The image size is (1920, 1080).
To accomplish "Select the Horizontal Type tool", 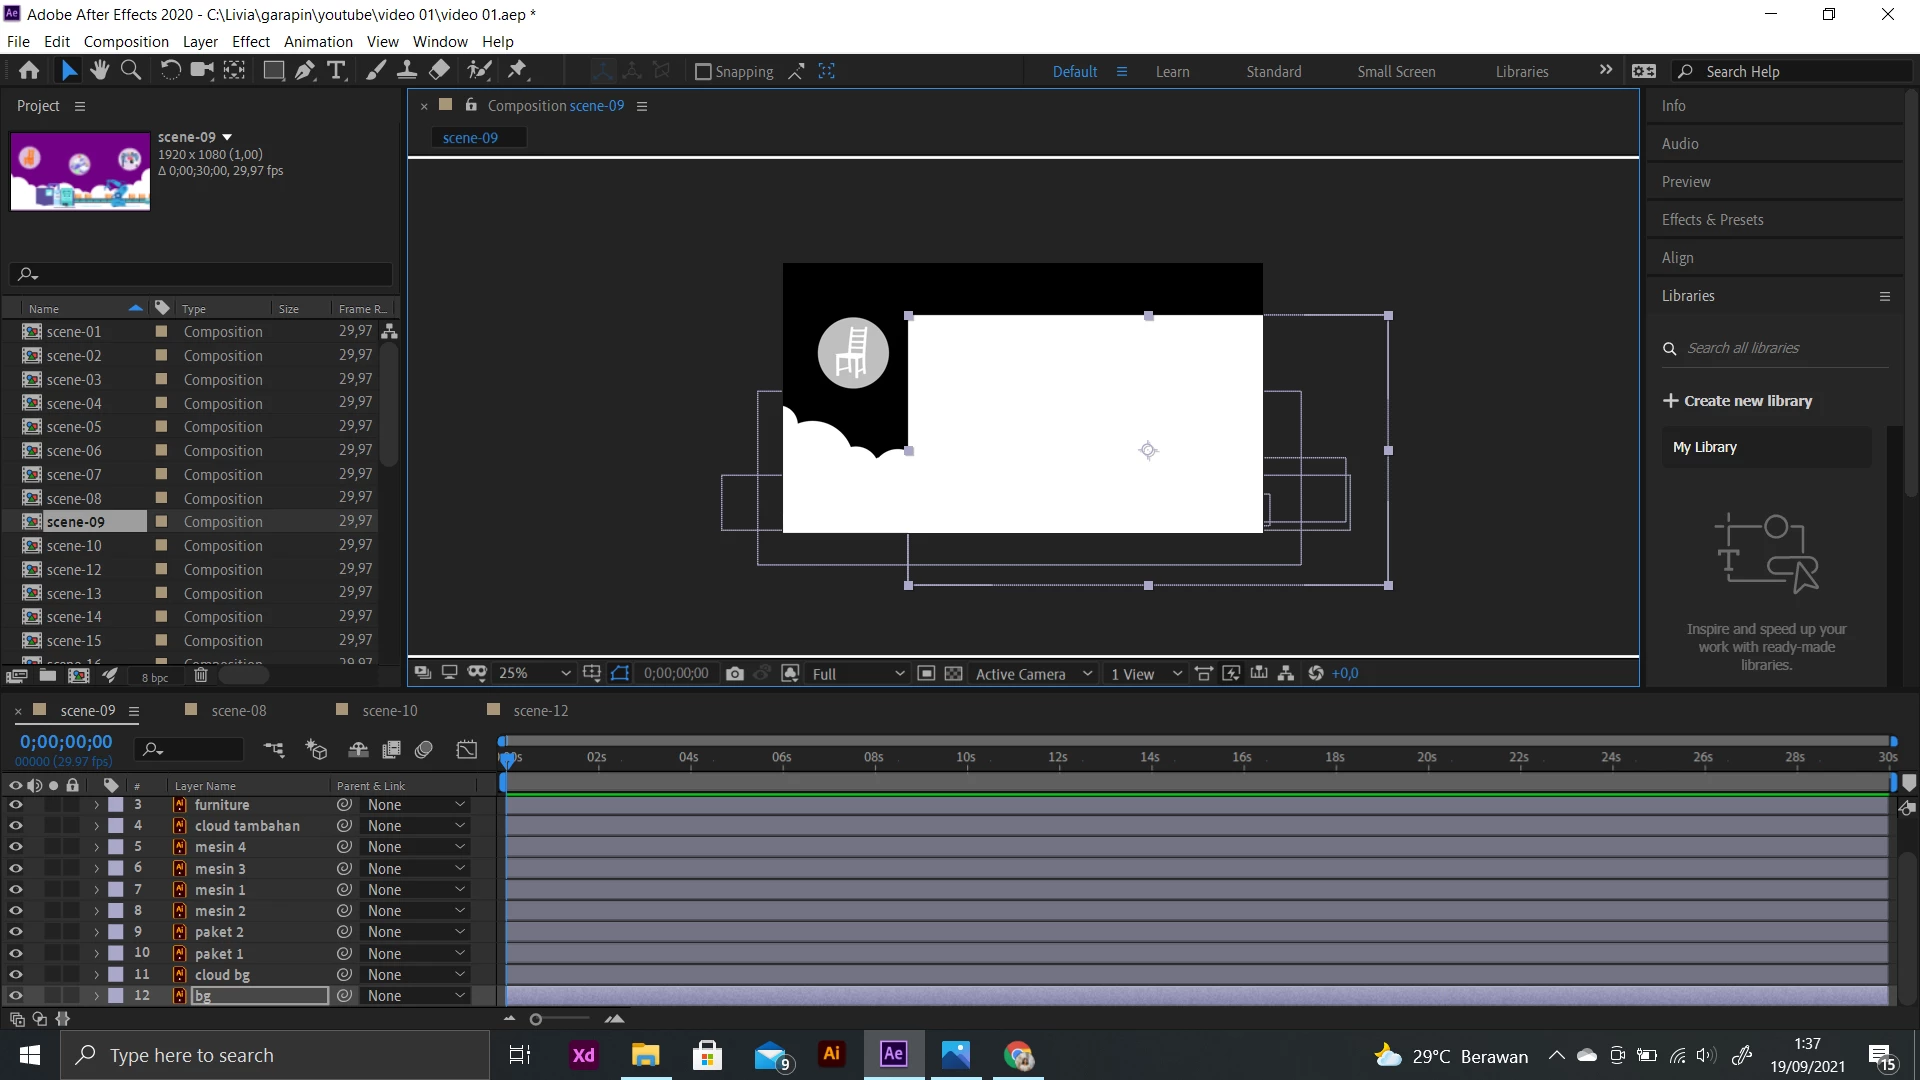I will (x=337, y=71).
